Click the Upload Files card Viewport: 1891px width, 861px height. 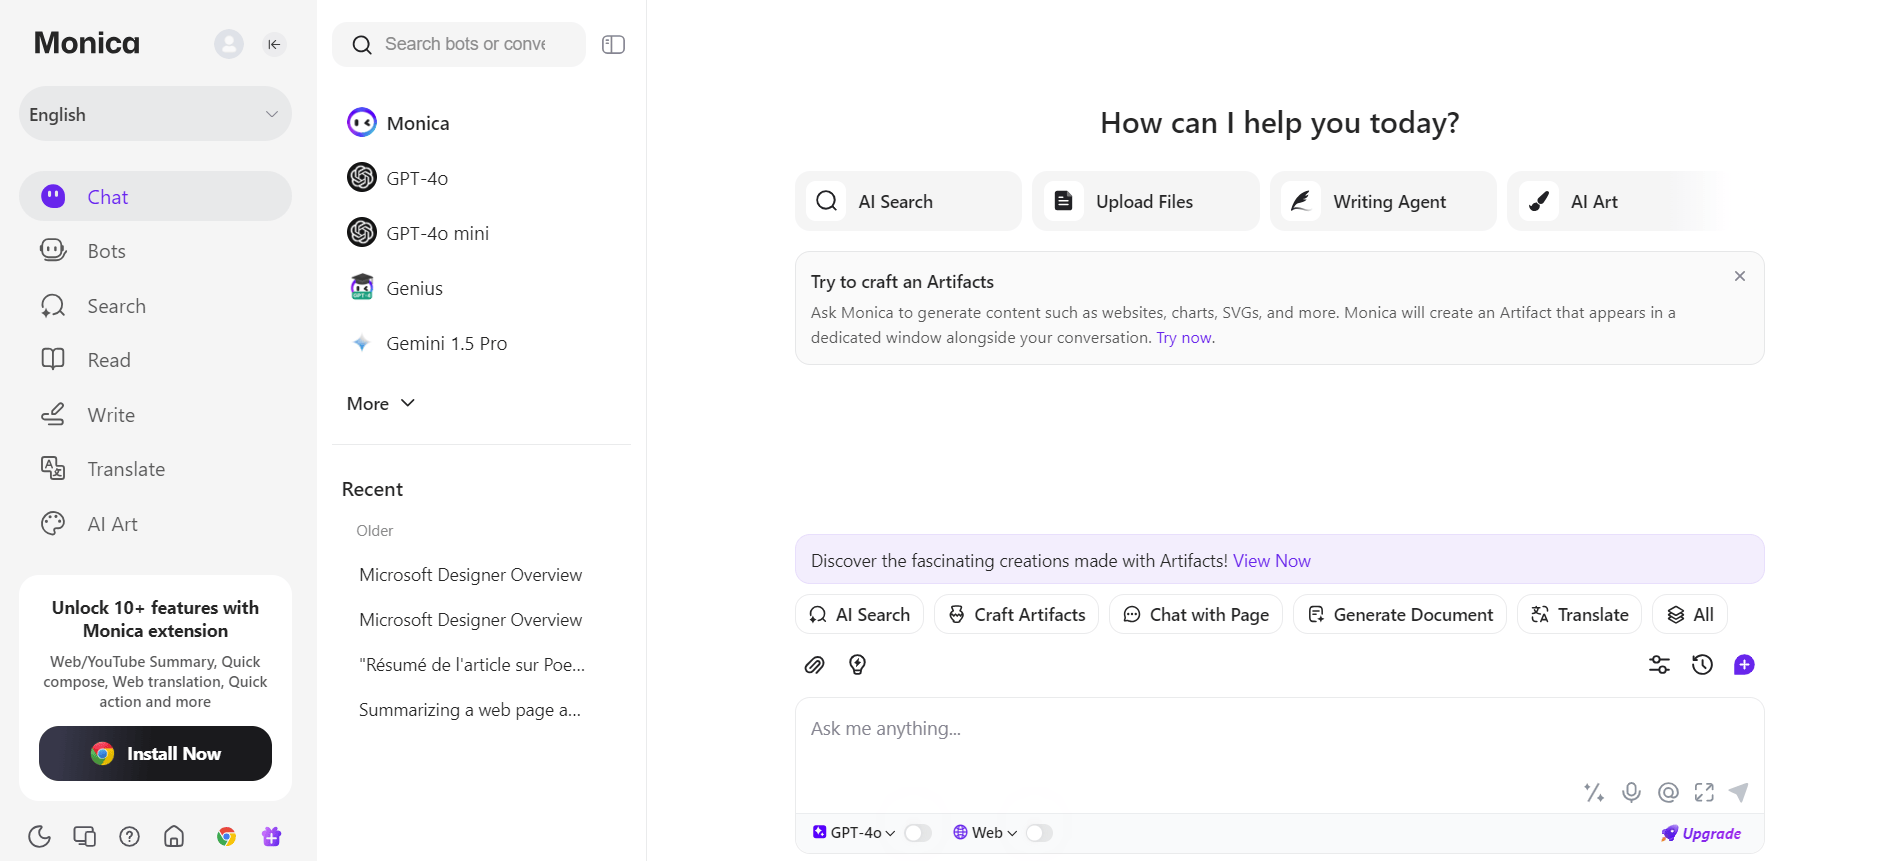pos(1146,201)
